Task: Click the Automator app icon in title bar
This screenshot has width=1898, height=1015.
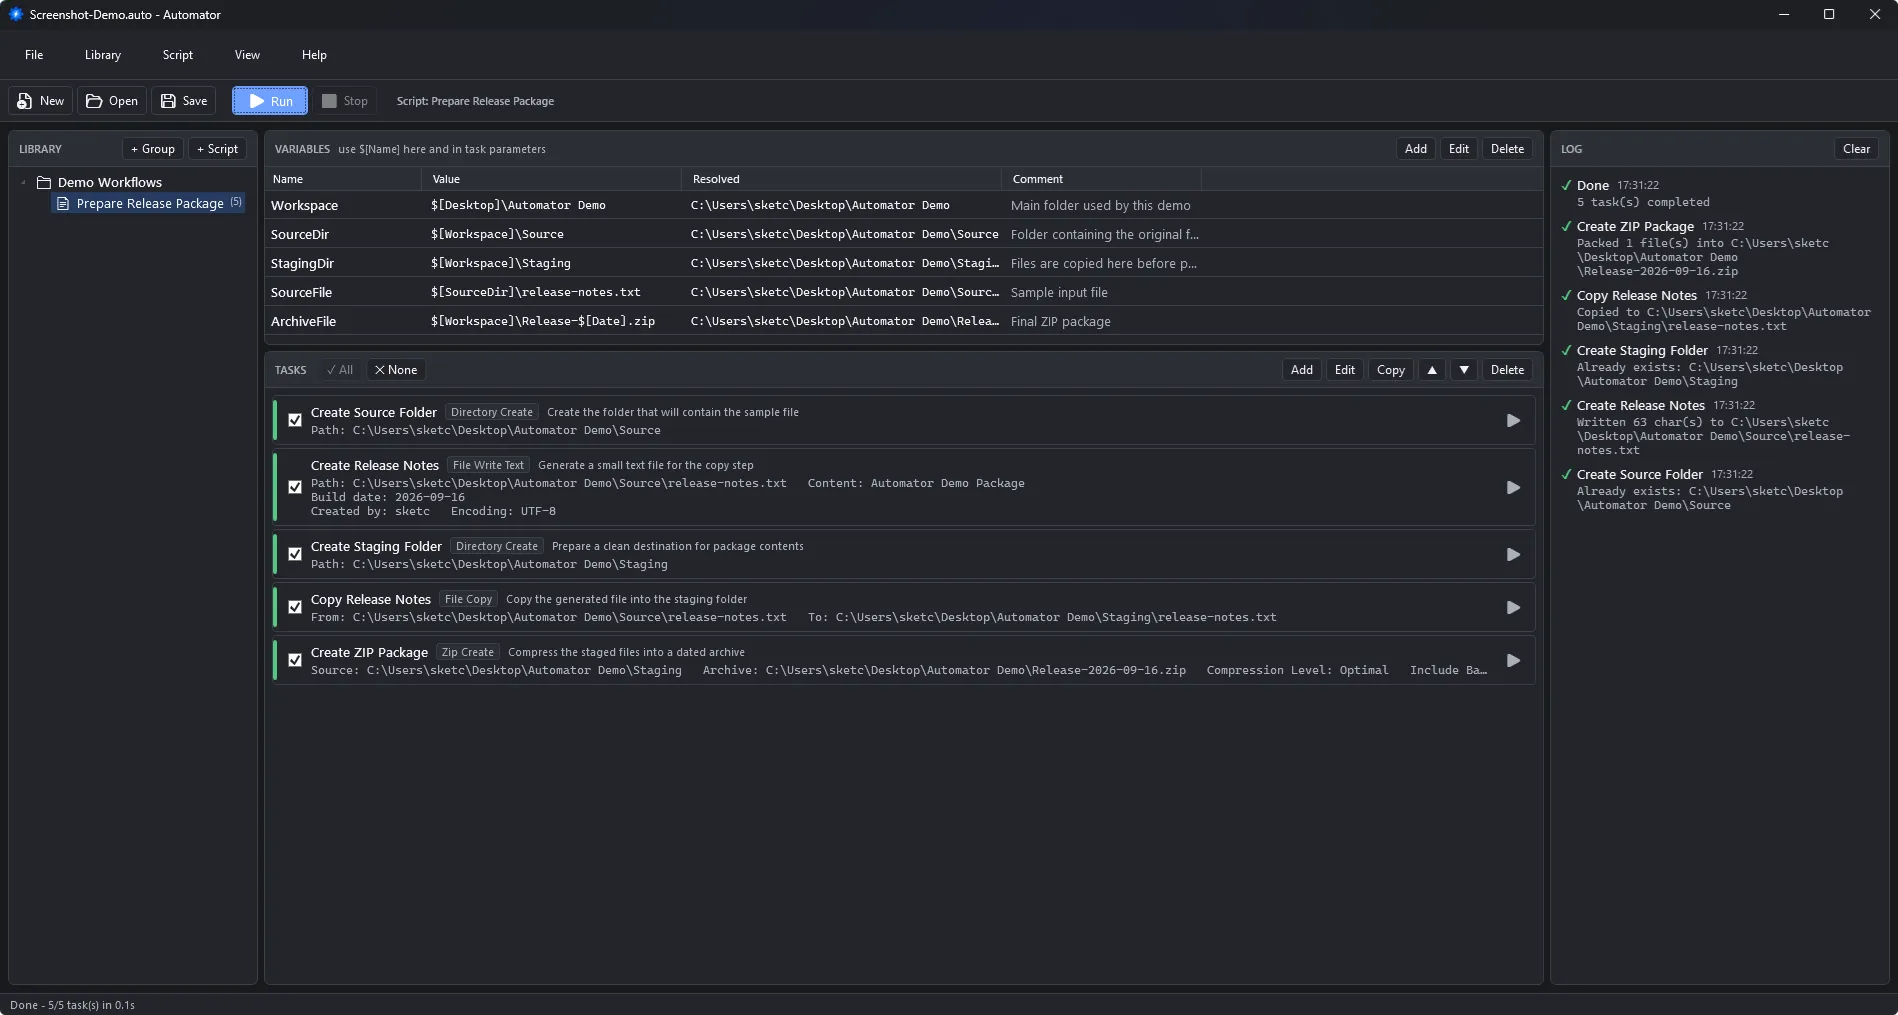Action: pyautogui.click(x=16, y=14)
